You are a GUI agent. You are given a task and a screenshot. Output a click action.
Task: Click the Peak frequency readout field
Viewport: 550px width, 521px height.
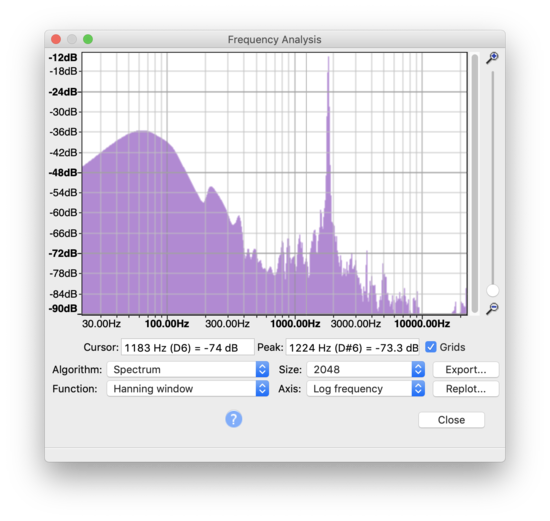pos(353,347)
